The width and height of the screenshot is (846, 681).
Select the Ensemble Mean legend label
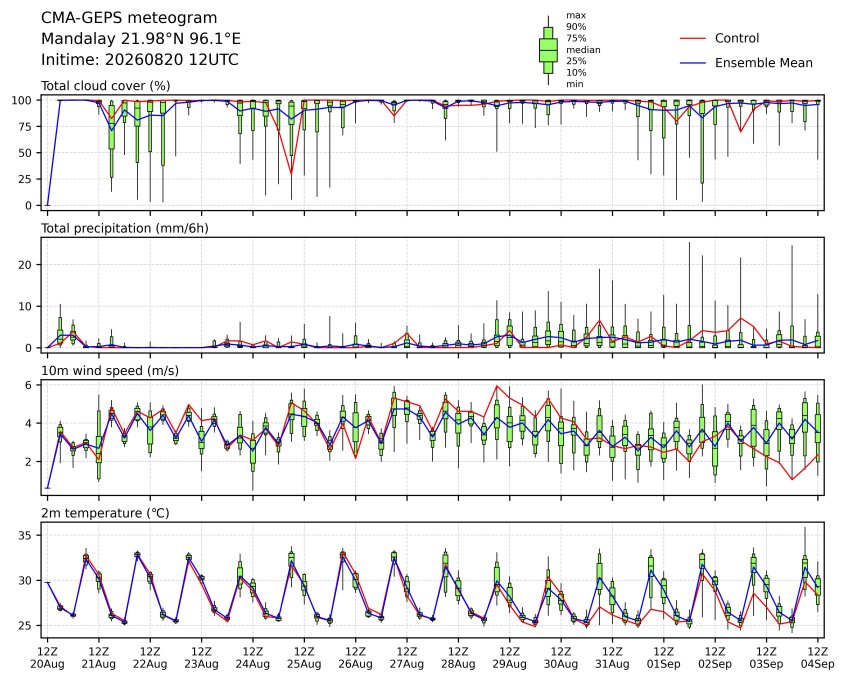(x=763, y=63)
